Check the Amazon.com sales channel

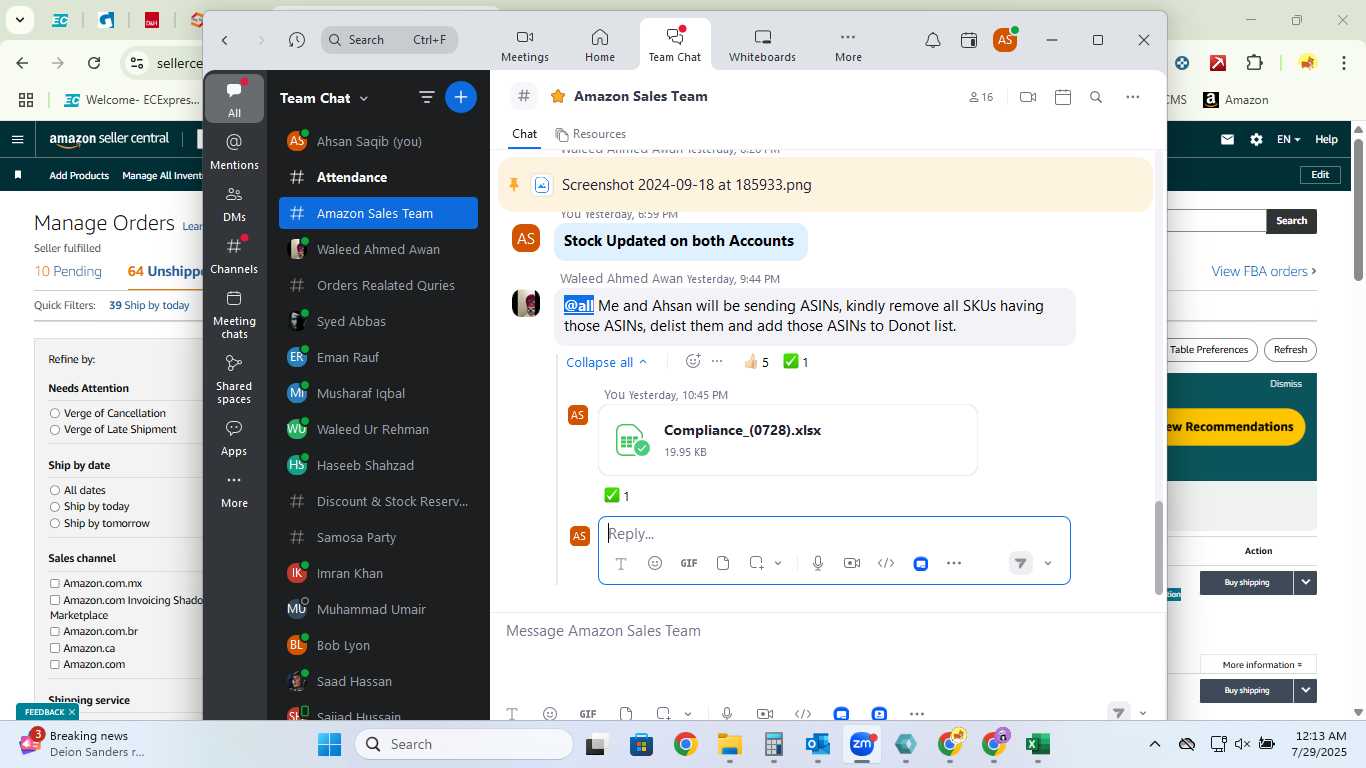click(55, 664)
